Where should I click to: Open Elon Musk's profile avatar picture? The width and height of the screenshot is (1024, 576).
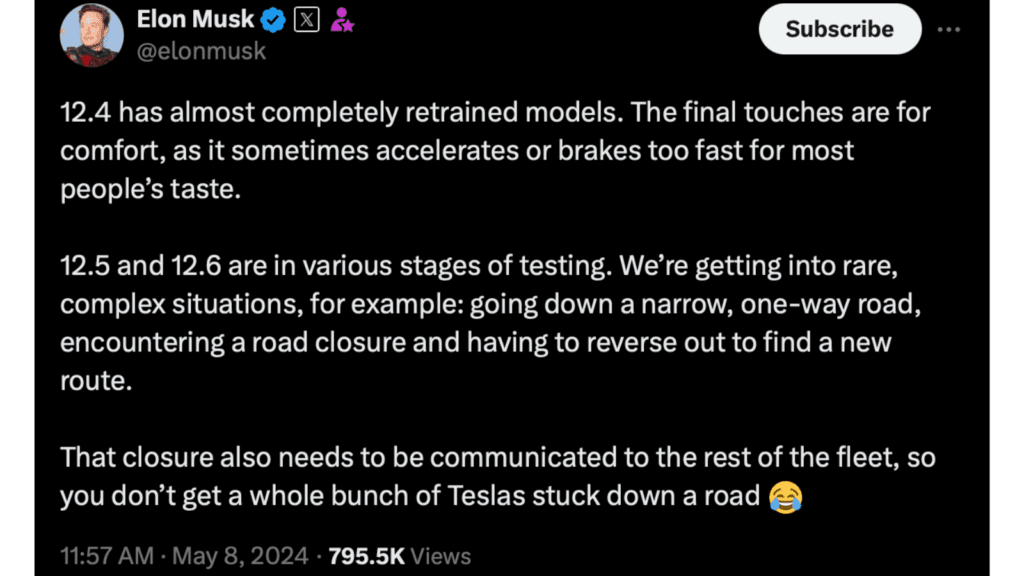pos(92,31)
